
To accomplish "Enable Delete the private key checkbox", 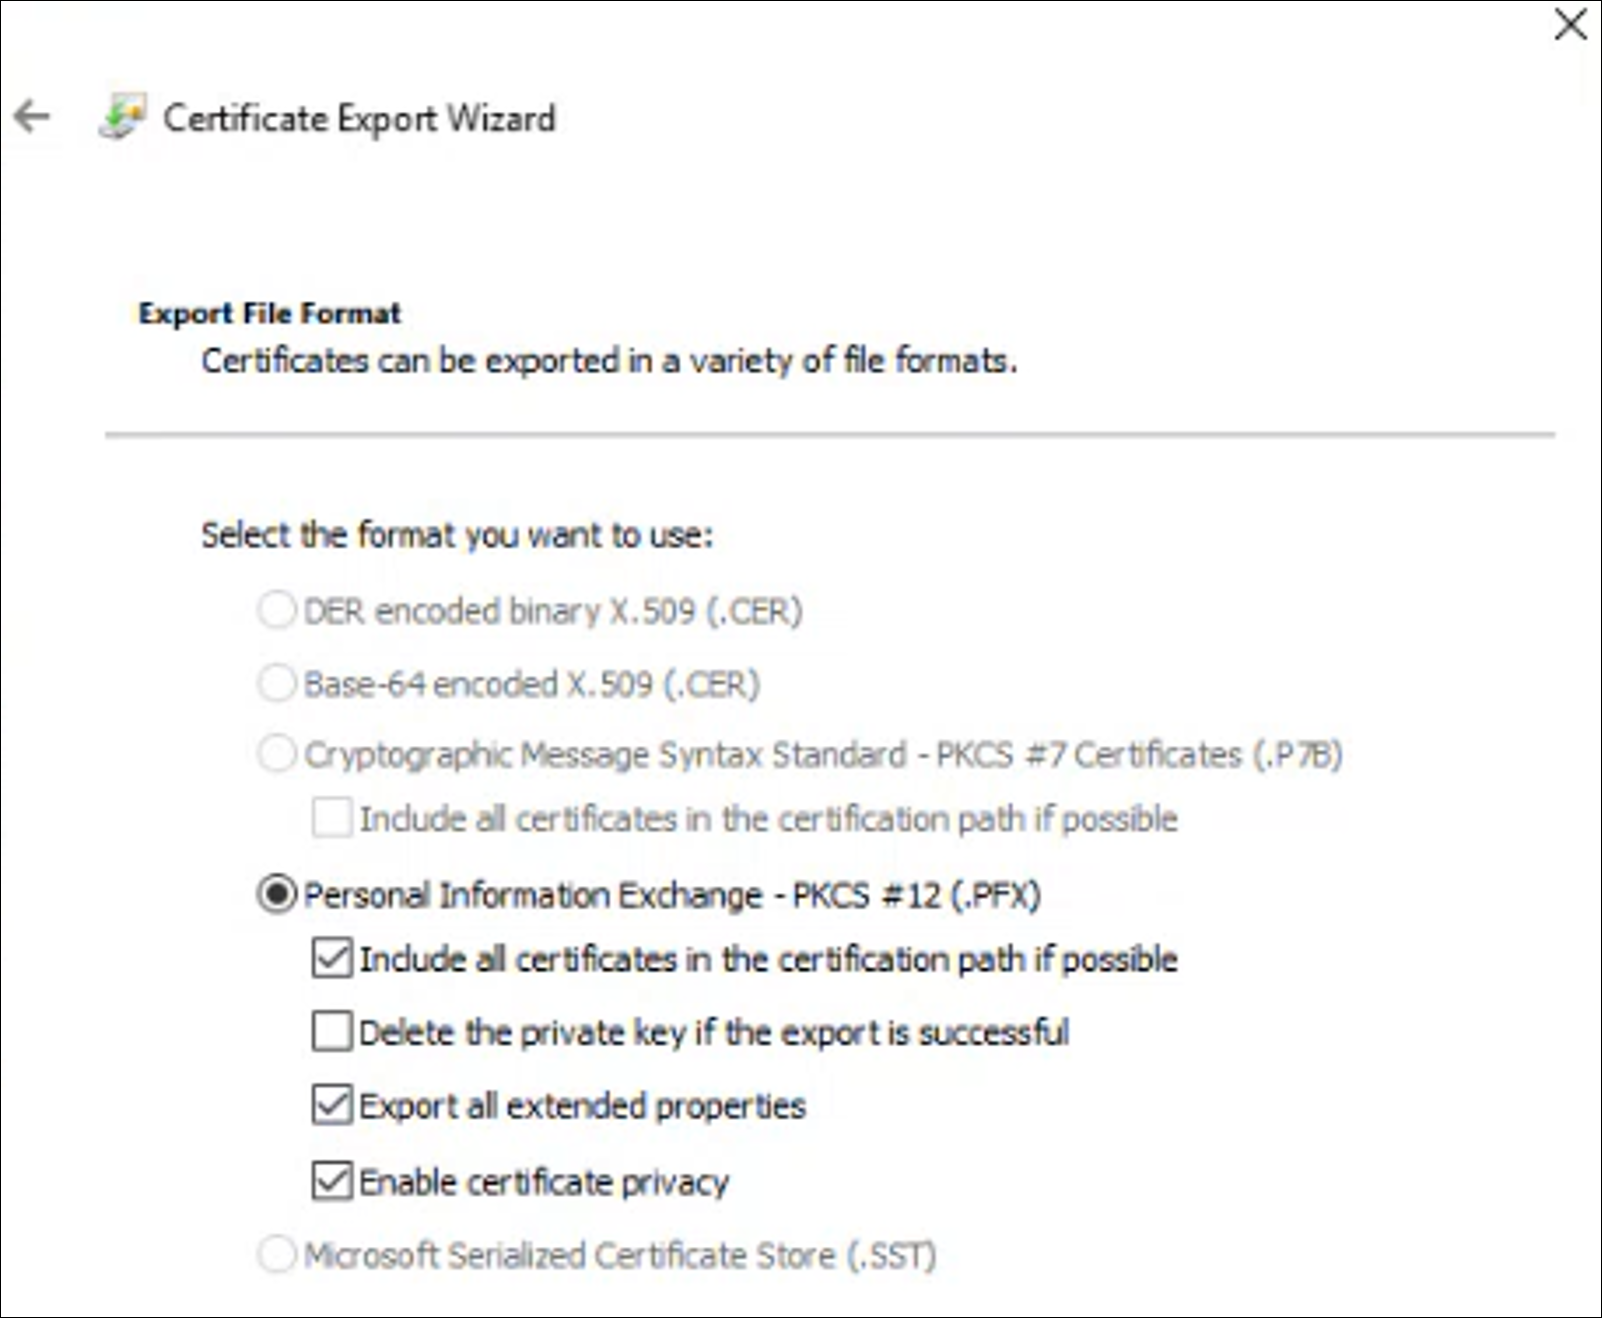I will point(332,1032).
